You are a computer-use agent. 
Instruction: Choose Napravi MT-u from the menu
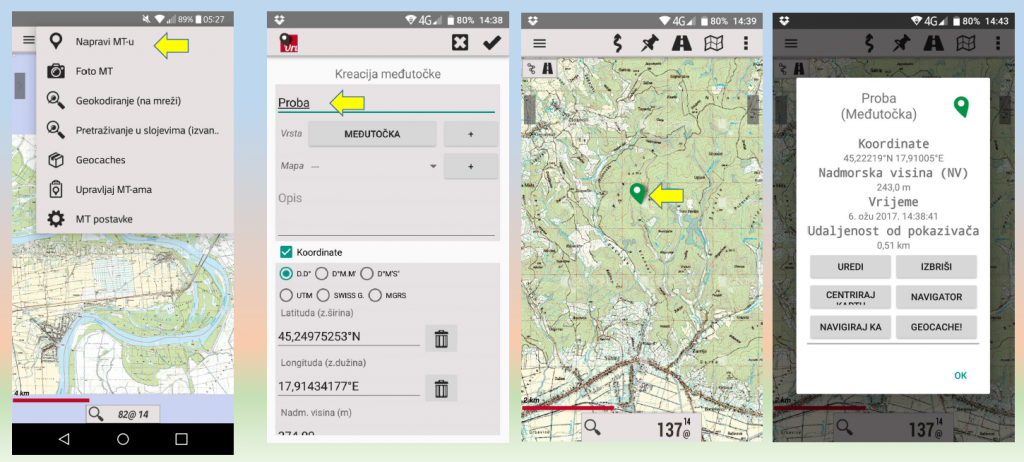(x=105, y=42)
